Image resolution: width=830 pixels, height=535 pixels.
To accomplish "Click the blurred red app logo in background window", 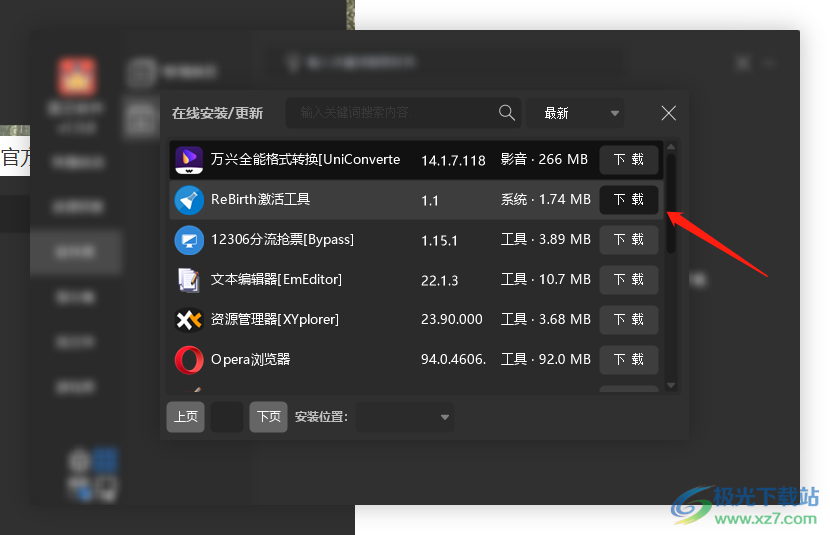I will point(77,77).
